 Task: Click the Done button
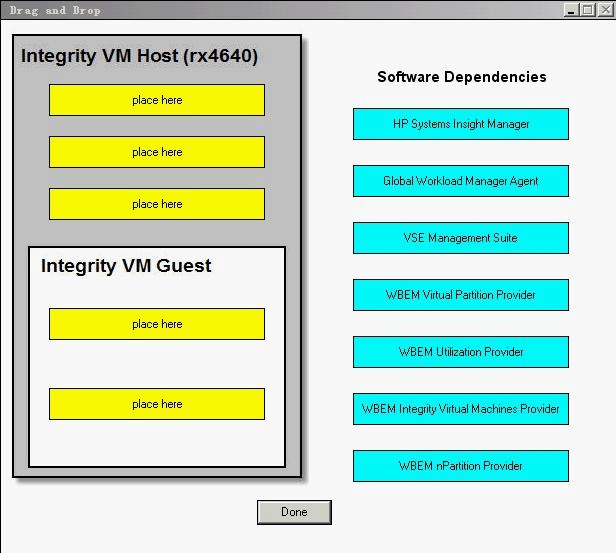294,512
